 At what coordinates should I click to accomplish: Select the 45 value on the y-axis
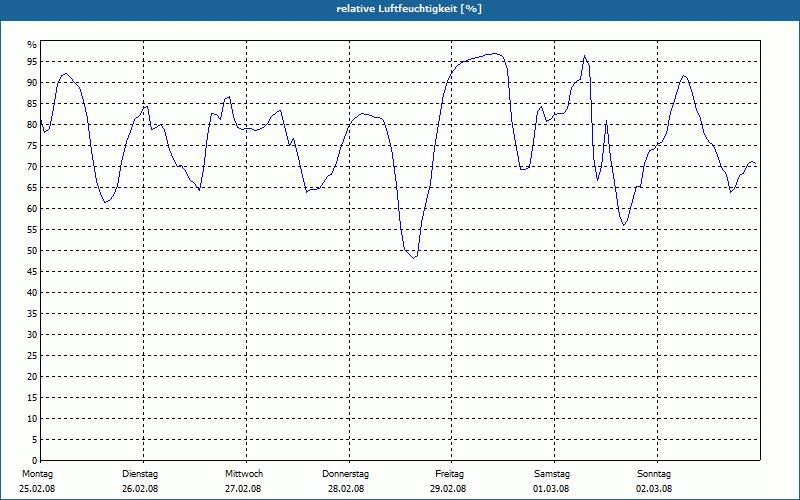[x=32, y=271]
